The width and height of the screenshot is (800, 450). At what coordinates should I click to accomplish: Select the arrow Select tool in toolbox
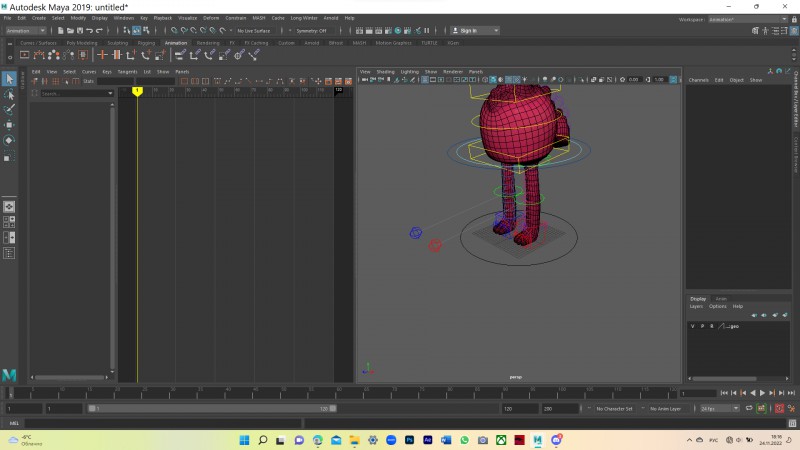tap(9, 79)
